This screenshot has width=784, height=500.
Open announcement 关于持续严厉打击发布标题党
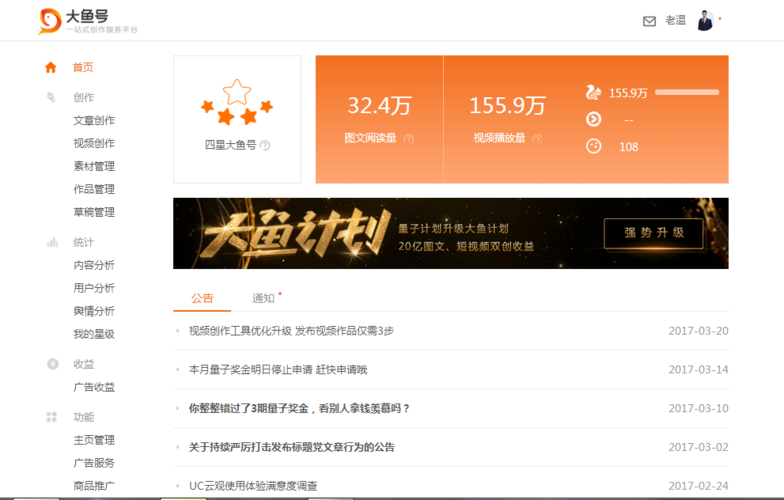click(x=292, y=448)
